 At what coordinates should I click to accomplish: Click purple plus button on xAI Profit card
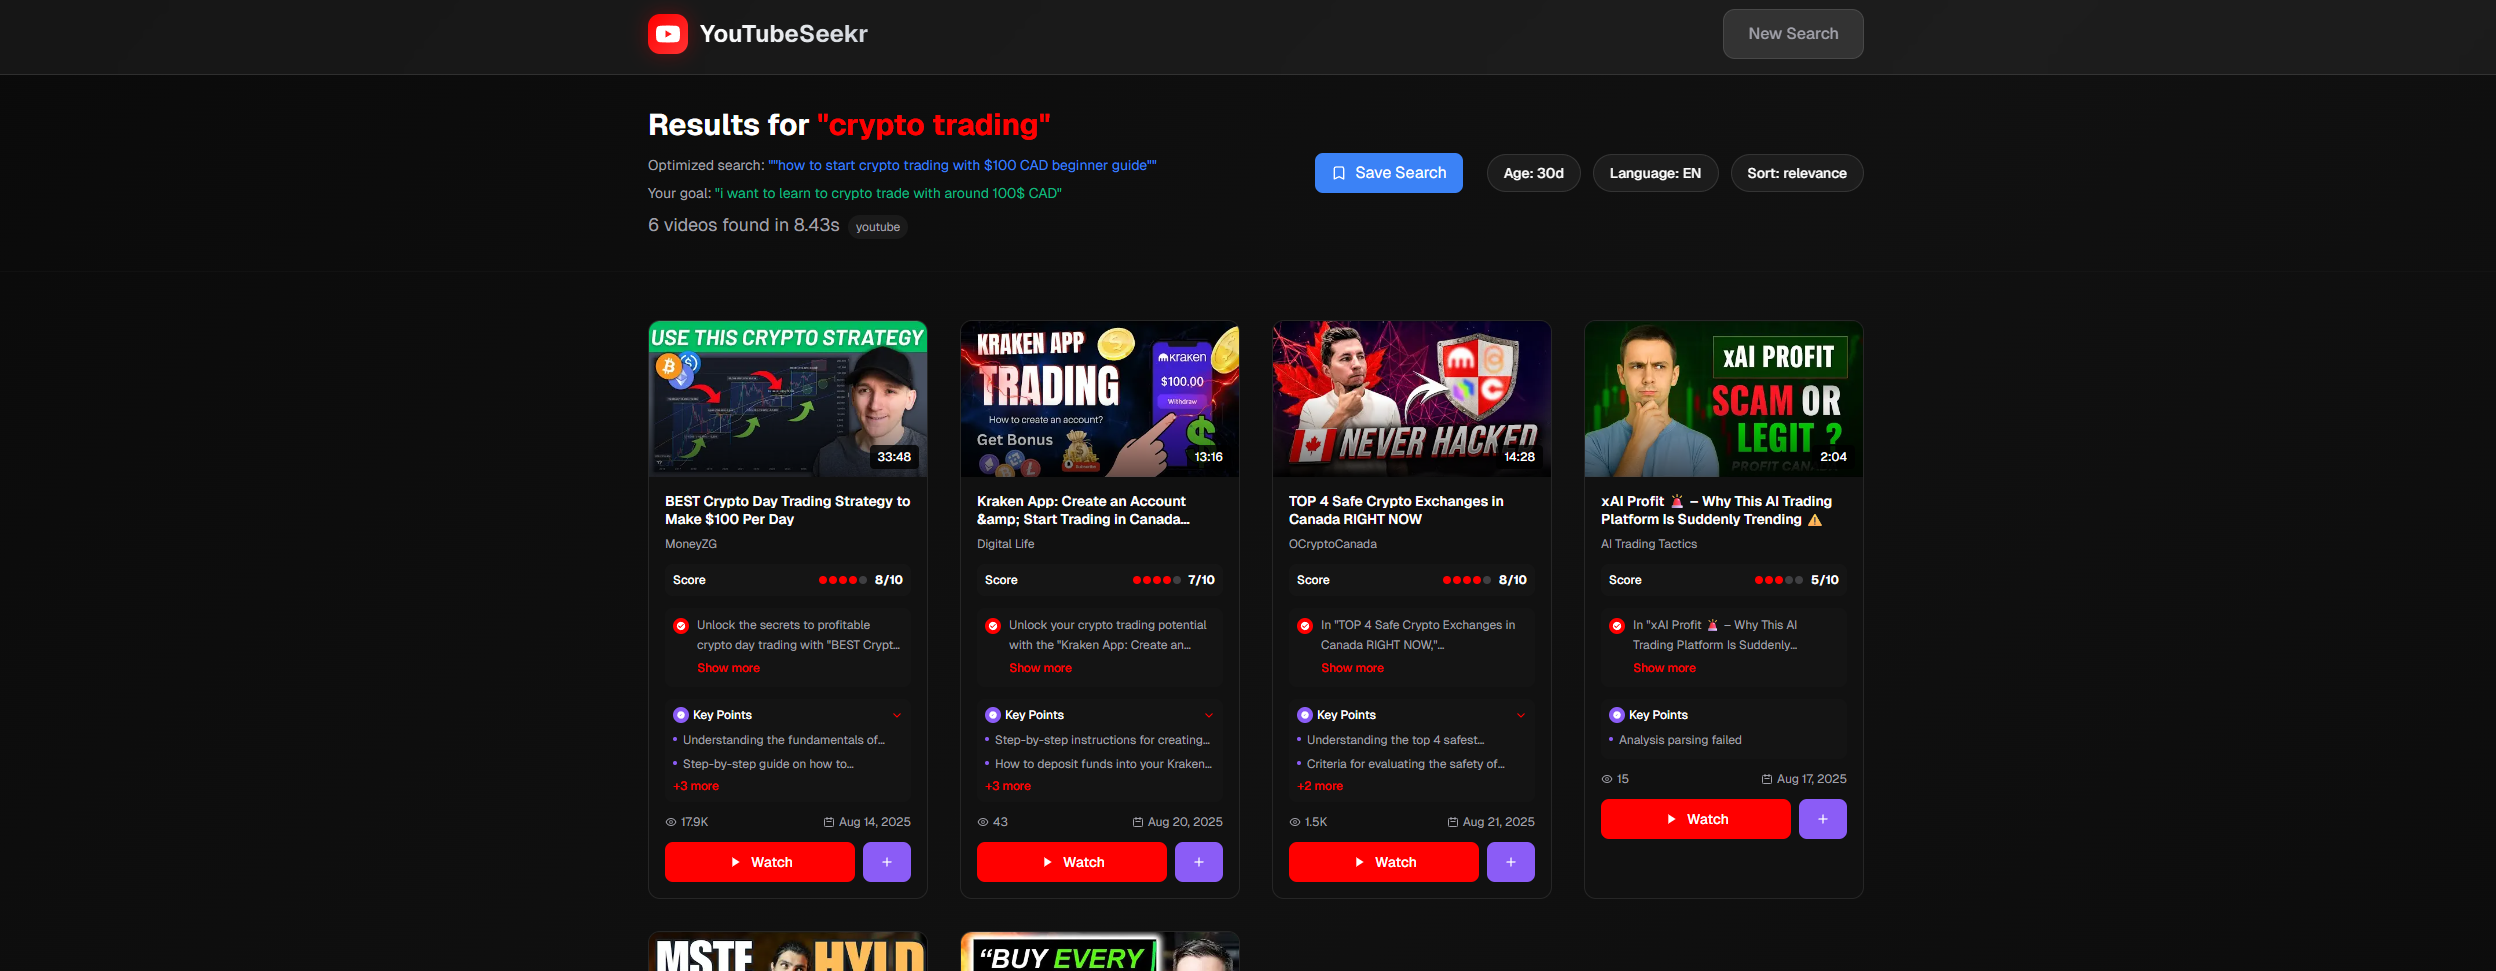(x=1823, y=819)
